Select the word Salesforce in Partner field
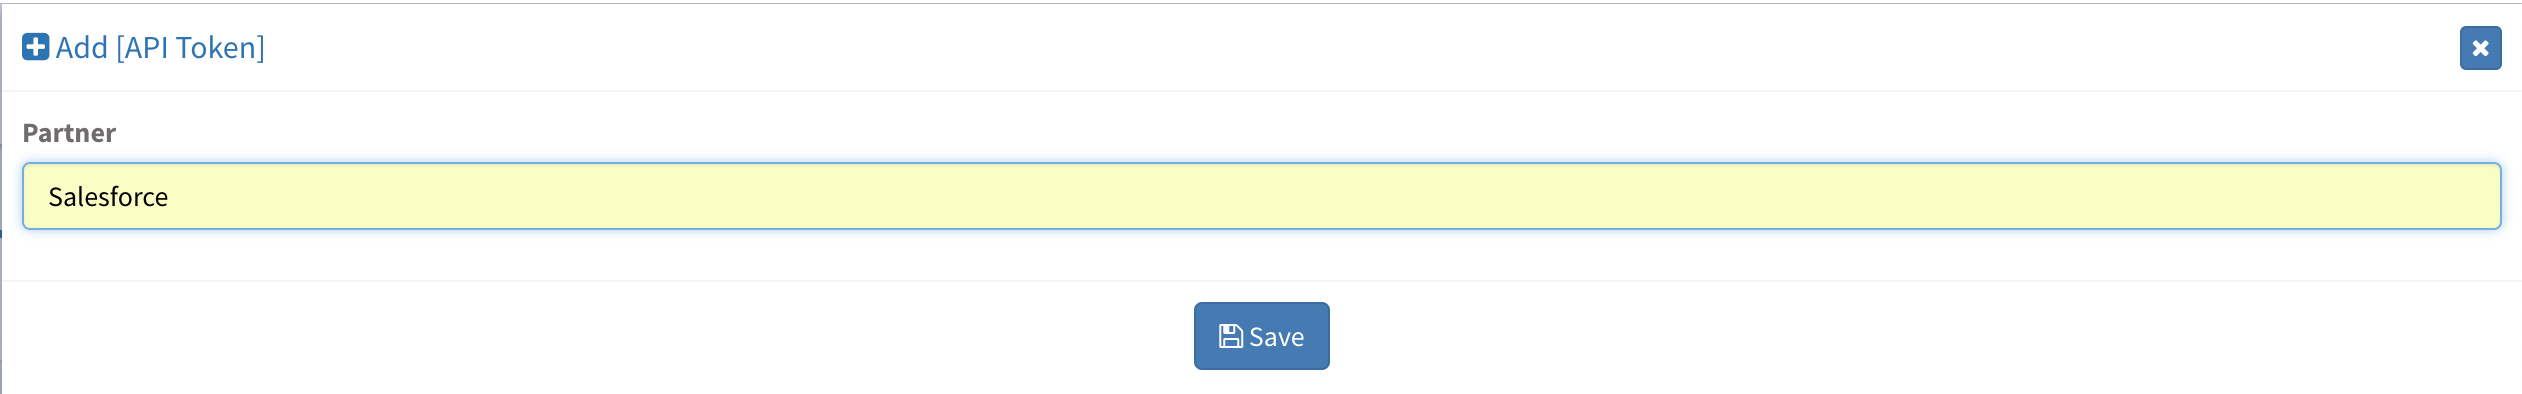Viewport: 2522px width, 394px height. pyautogui.click(x=108, y=197)
